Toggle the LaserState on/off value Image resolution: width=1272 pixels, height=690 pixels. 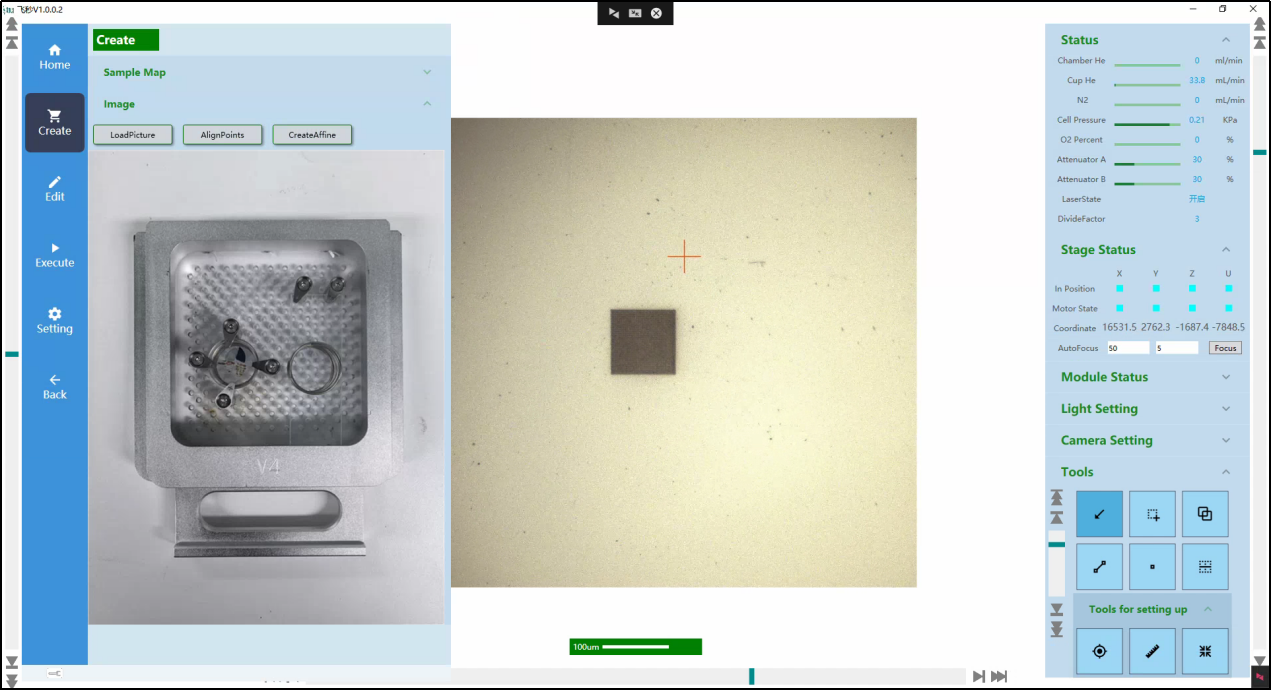pyautogui.click(x=1196, y=199)
